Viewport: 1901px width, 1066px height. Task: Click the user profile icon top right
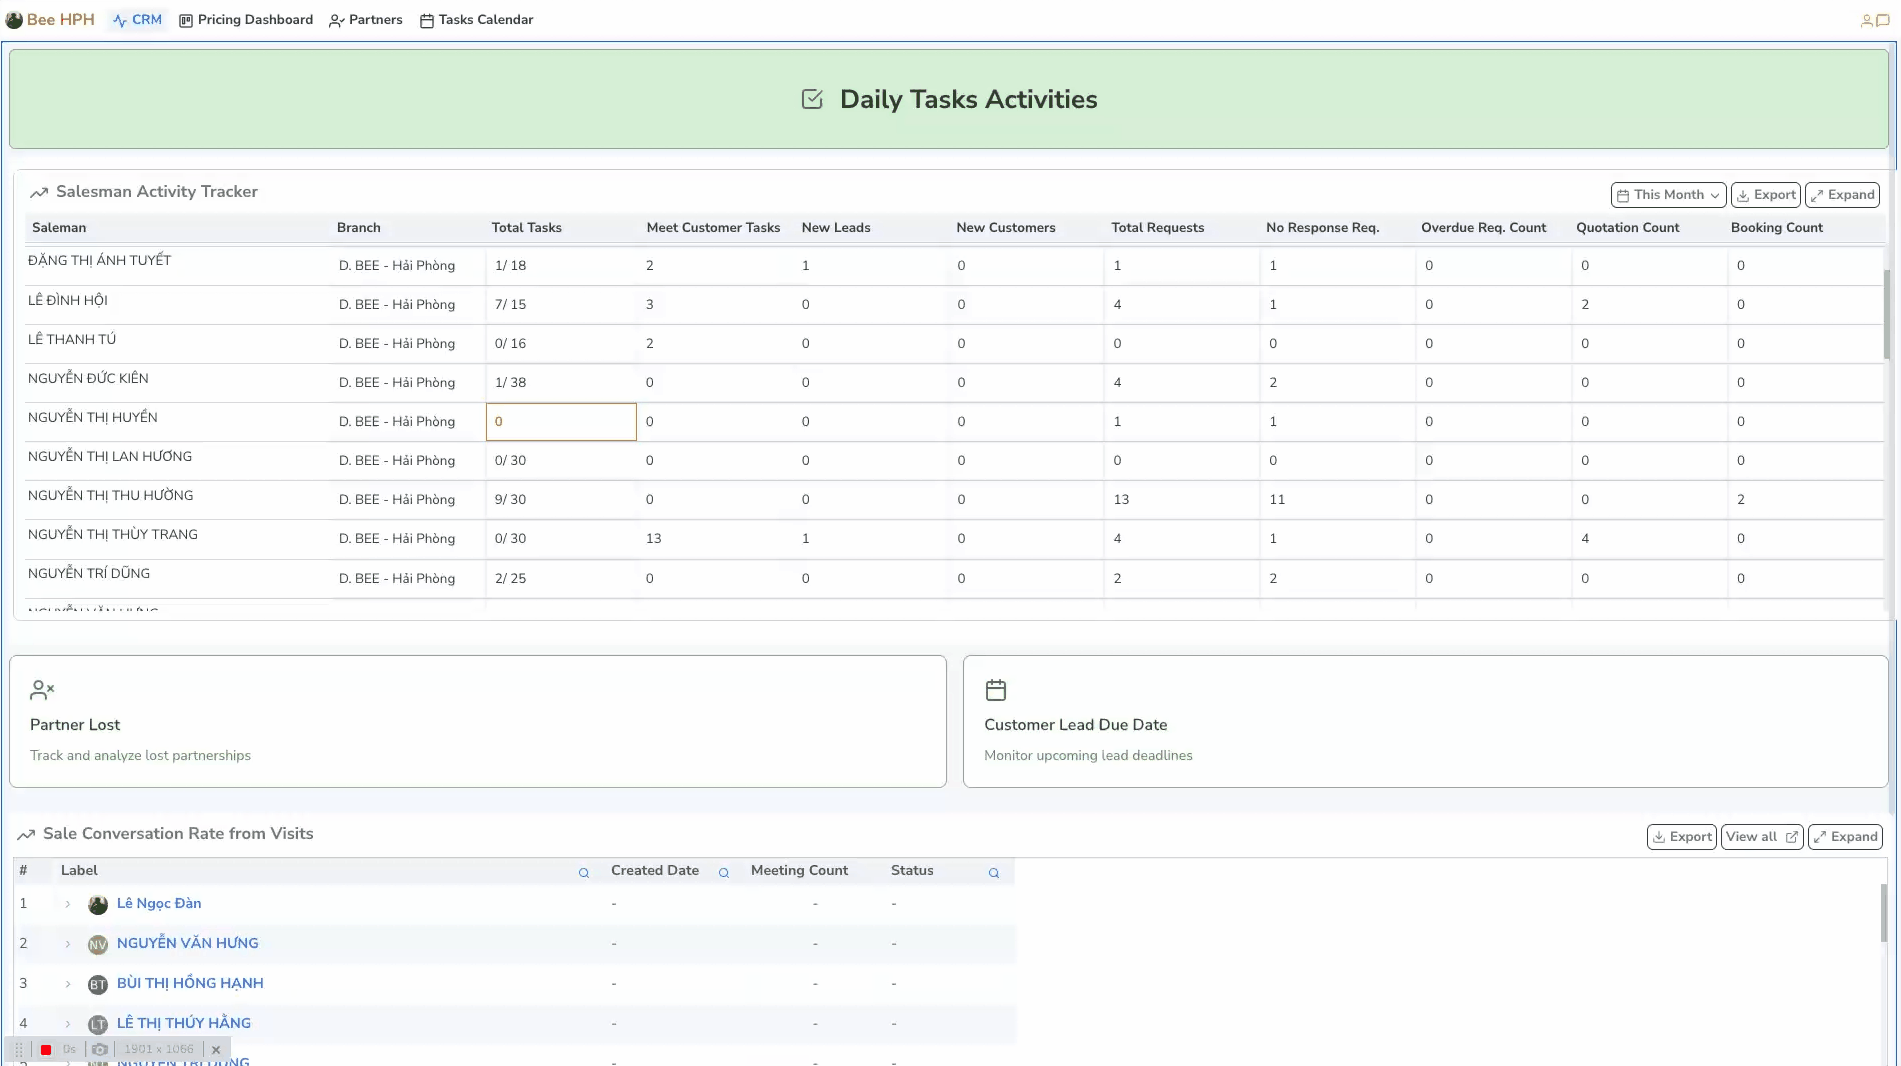tap(1866, 19)
